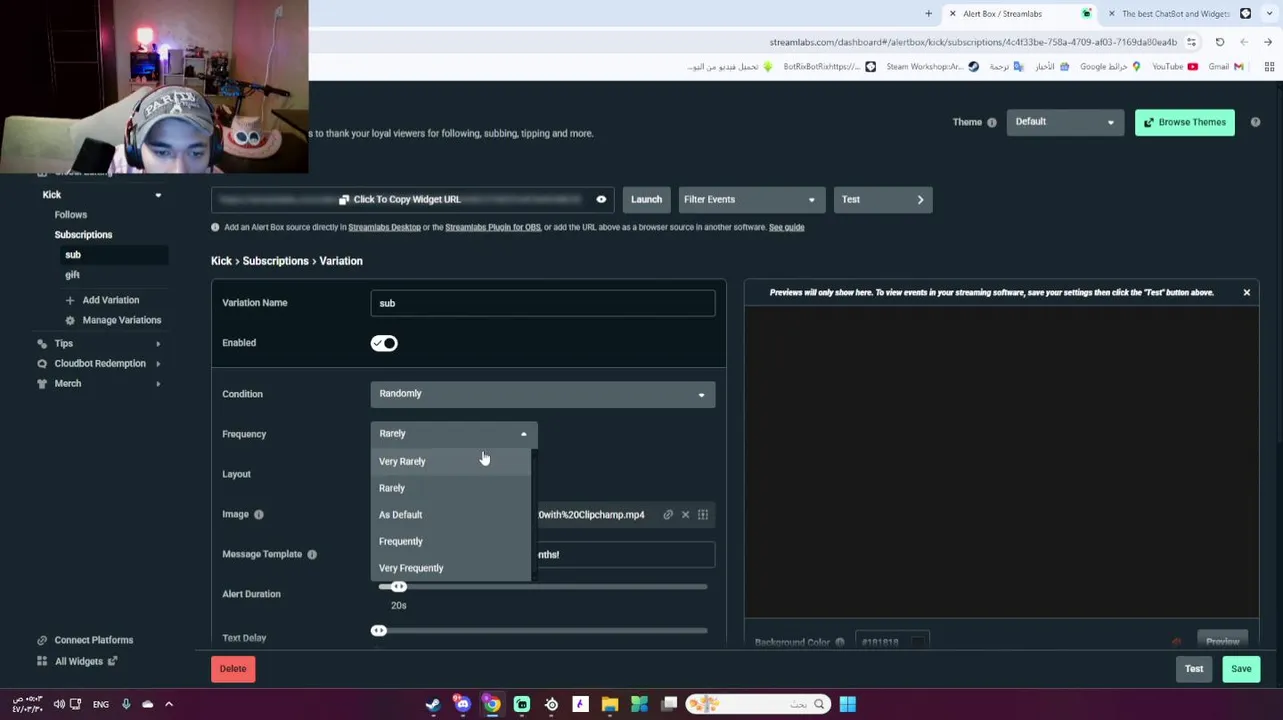Click the Windows Start button
Image resolution: width=1283 pixels, height=720 pixels.
coord(848,705)
